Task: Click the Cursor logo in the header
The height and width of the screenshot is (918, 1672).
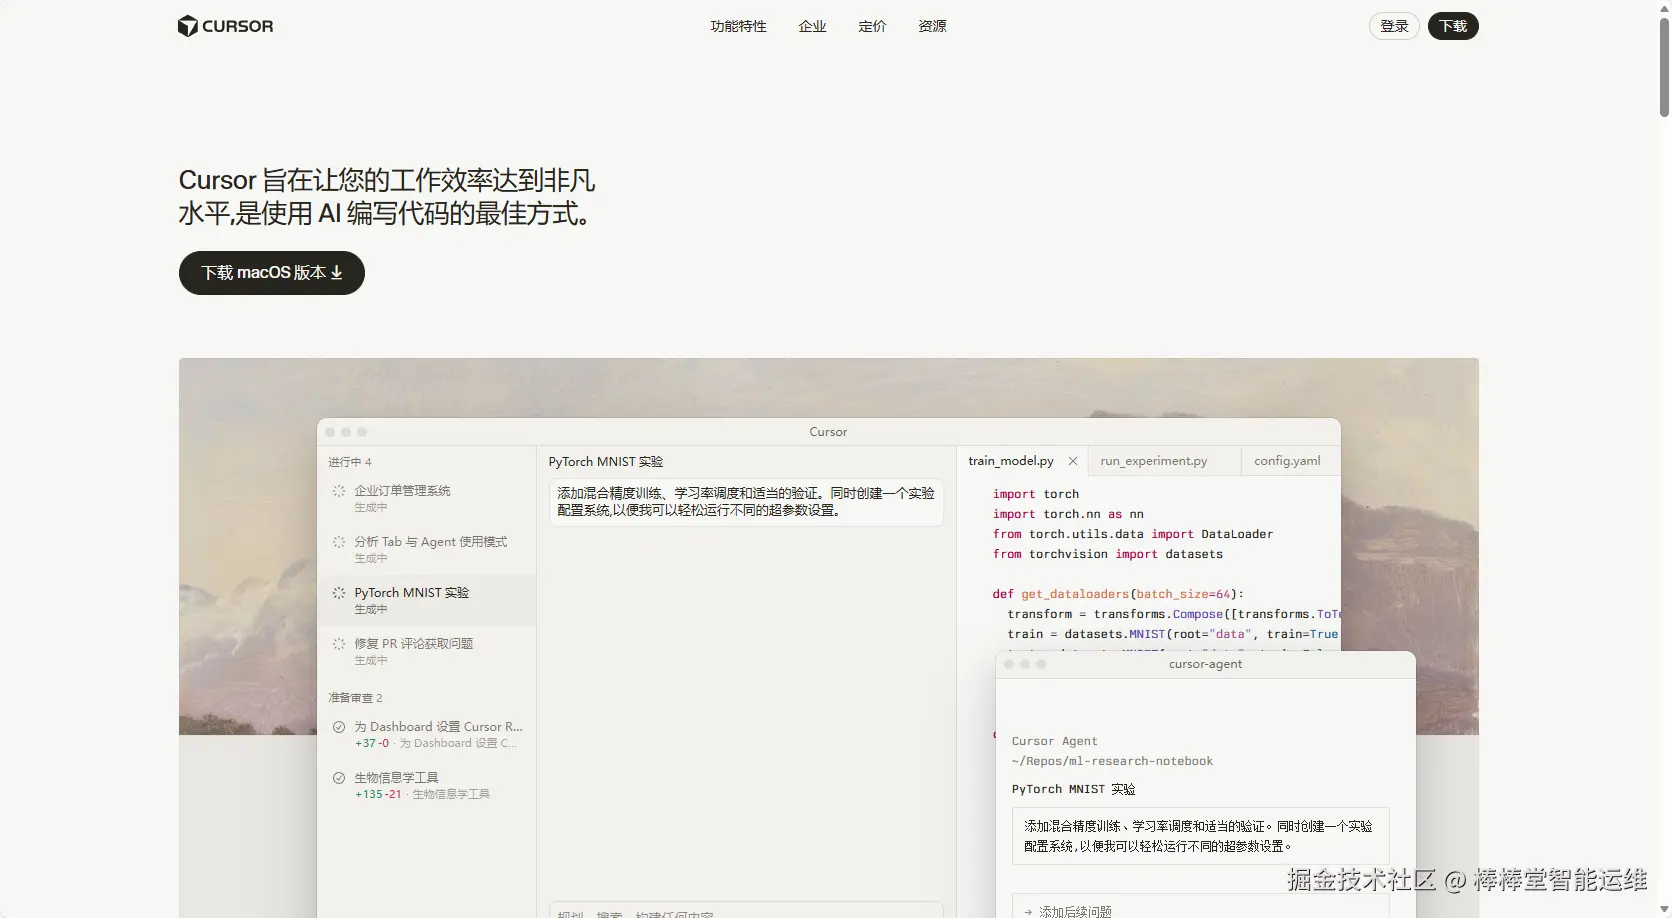Action: 225,26
